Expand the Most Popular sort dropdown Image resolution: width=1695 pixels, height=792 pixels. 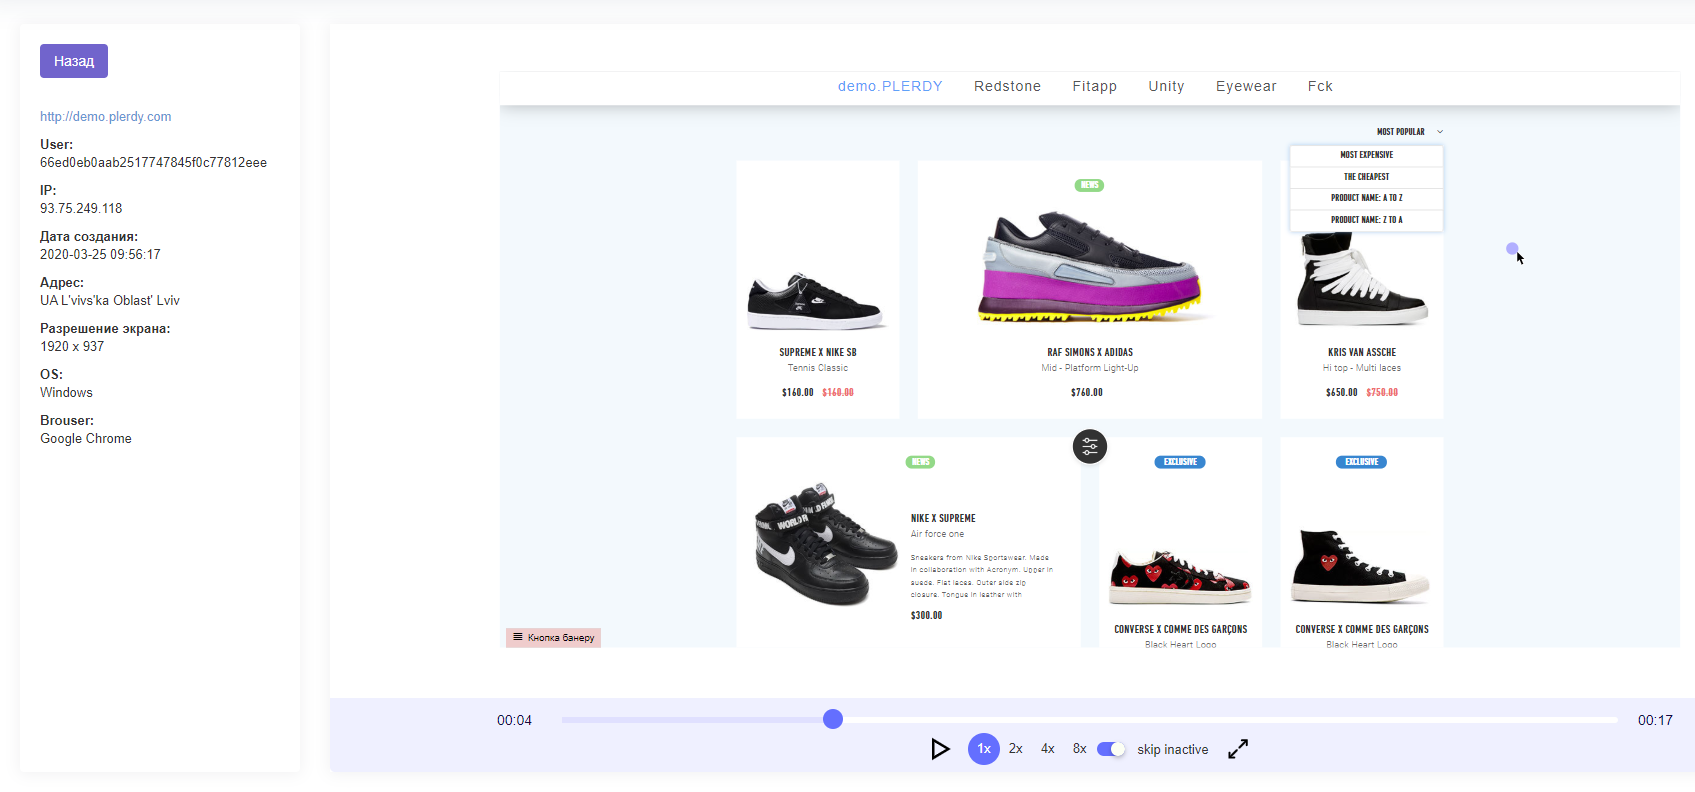(1409, 132)
